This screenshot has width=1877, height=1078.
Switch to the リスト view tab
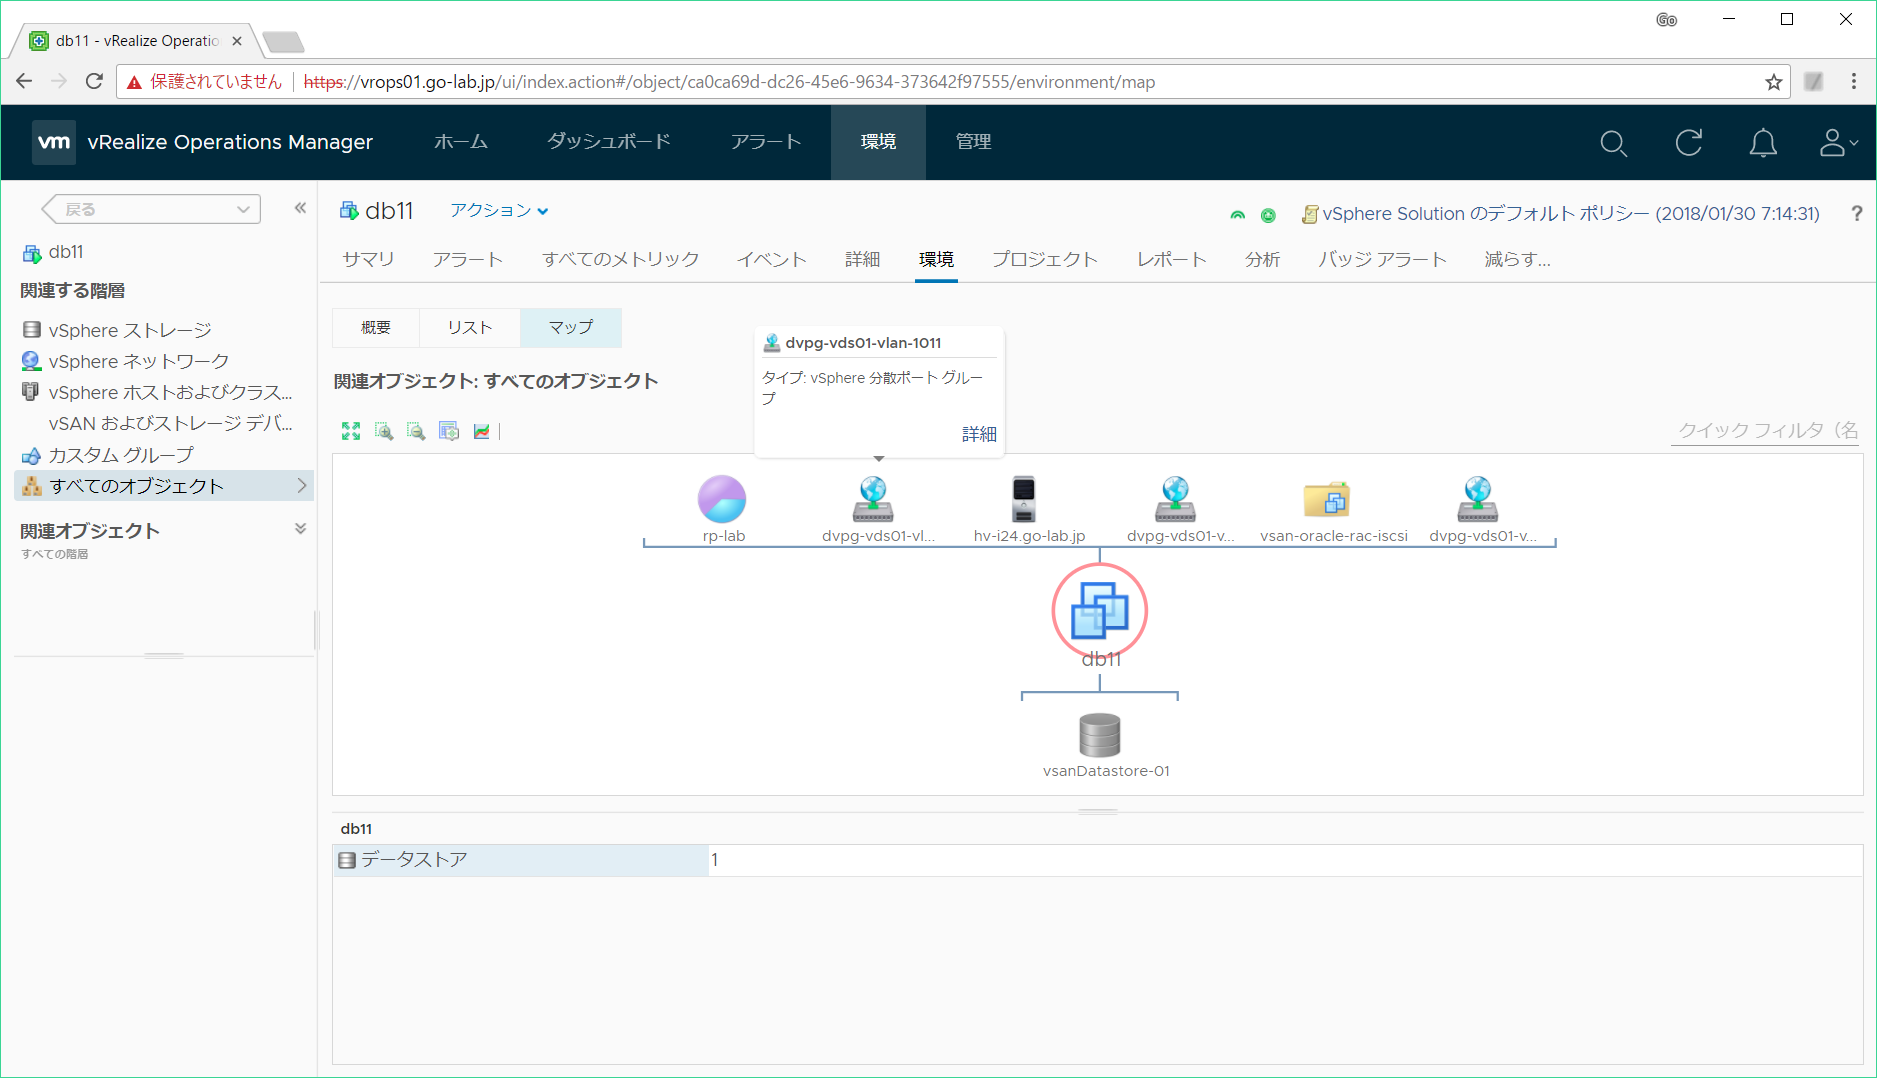[469, 328]
